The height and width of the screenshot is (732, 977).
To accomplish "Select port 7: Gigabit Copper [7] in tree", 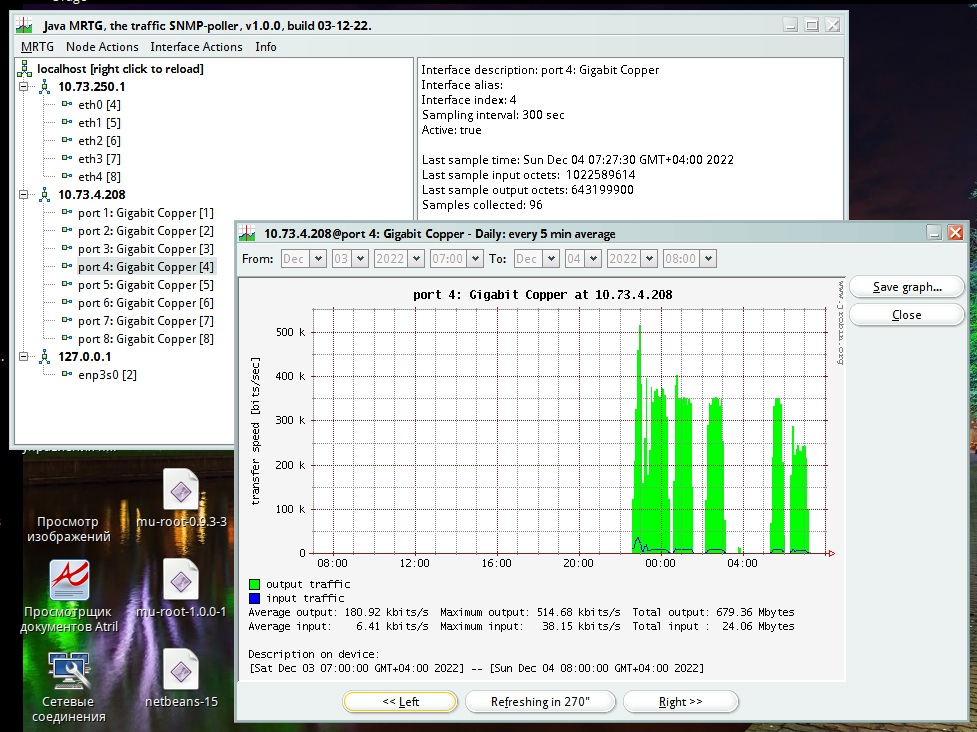I will pos(146,321).
